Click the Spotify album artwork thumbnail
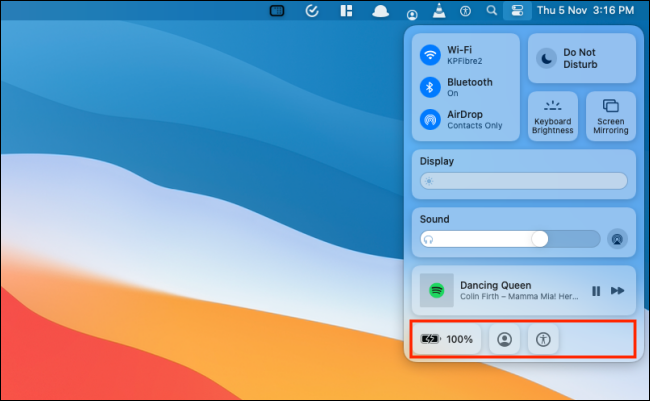Image resolution: width=650 pixels, height=401 pixels. [x=437, y=291]
